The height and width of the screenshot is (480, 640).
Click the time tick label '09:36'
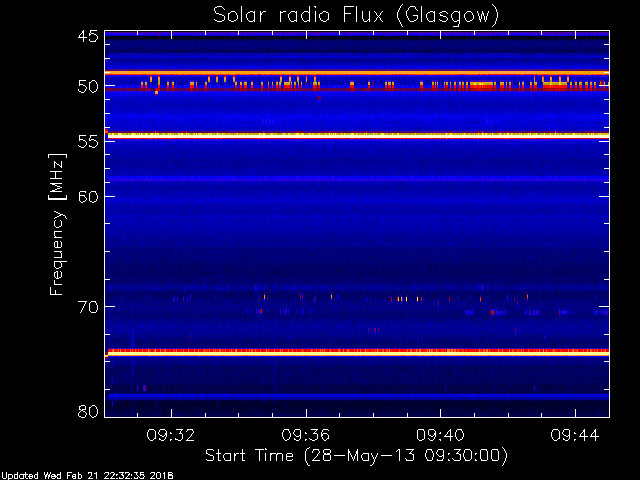[x=306, y=435]
